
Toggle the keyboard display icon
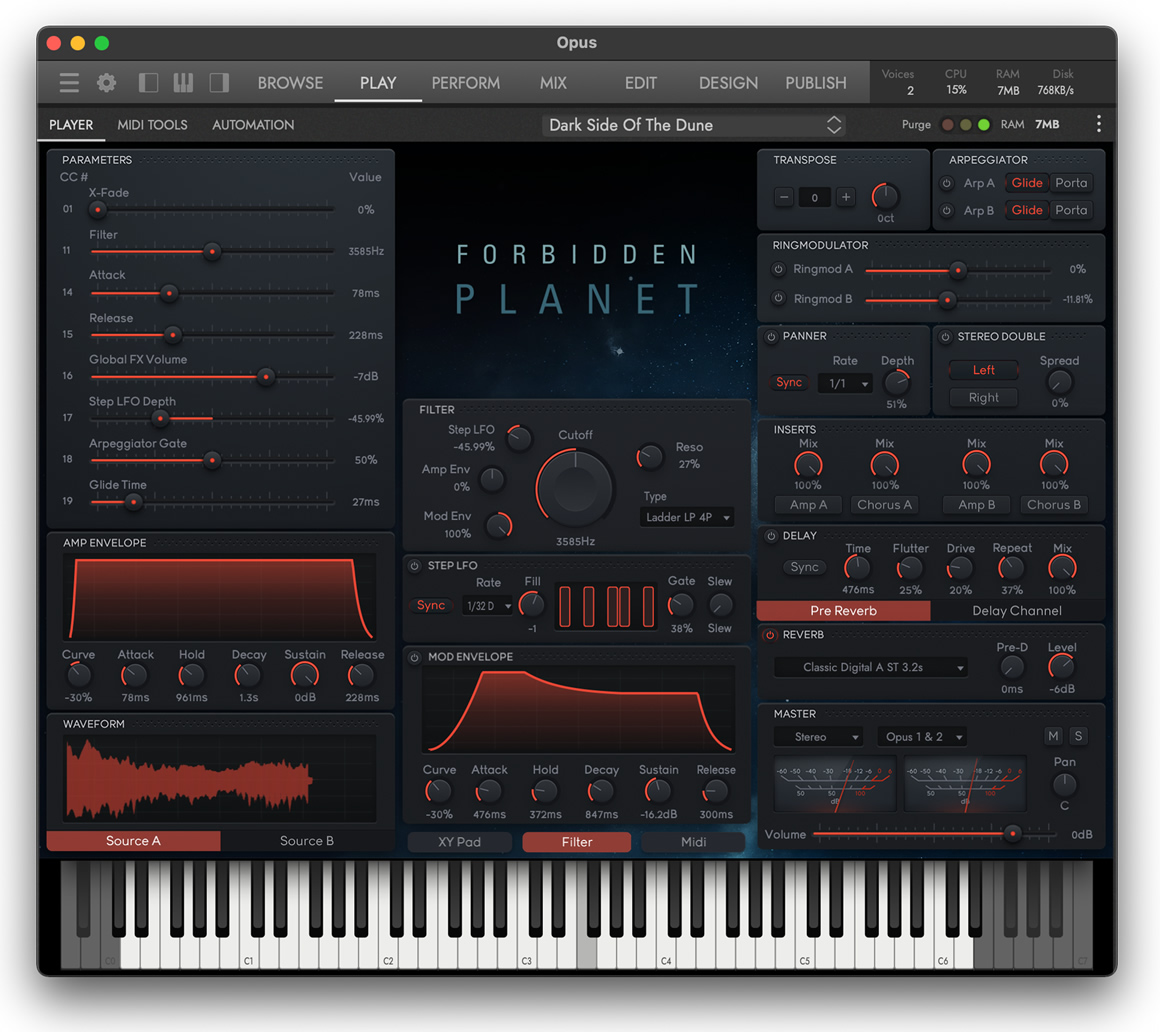tap(183, 83)
